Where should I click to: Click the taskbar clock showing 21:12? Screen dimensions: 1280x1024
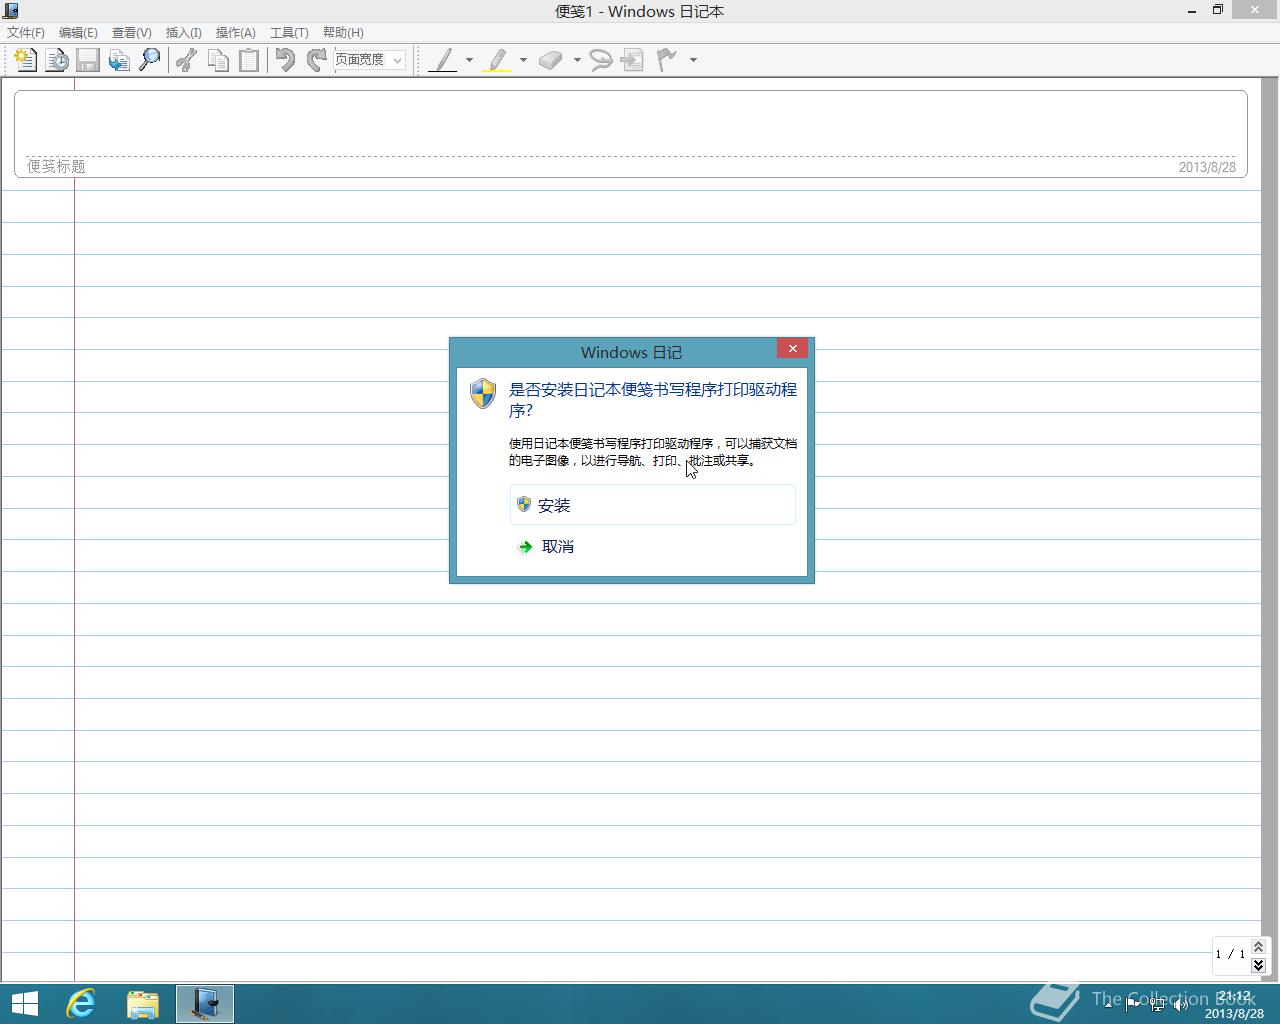tap(1234, 1004)
